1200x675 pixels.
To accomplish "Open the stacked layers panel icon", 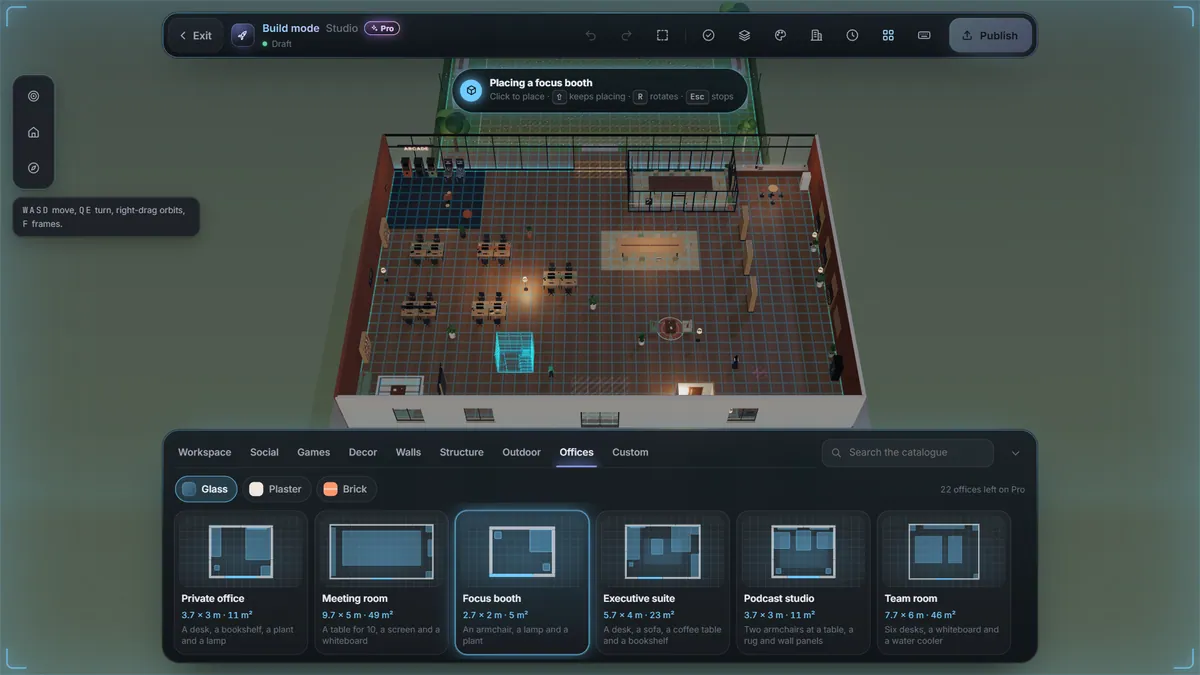I will 744,35.
